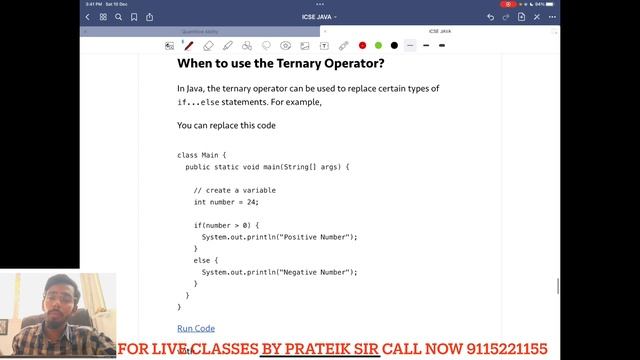Click the heading 'When to use the Ternary Operator?'
Screen dimensions: 640x360
[x=281, y=63]
